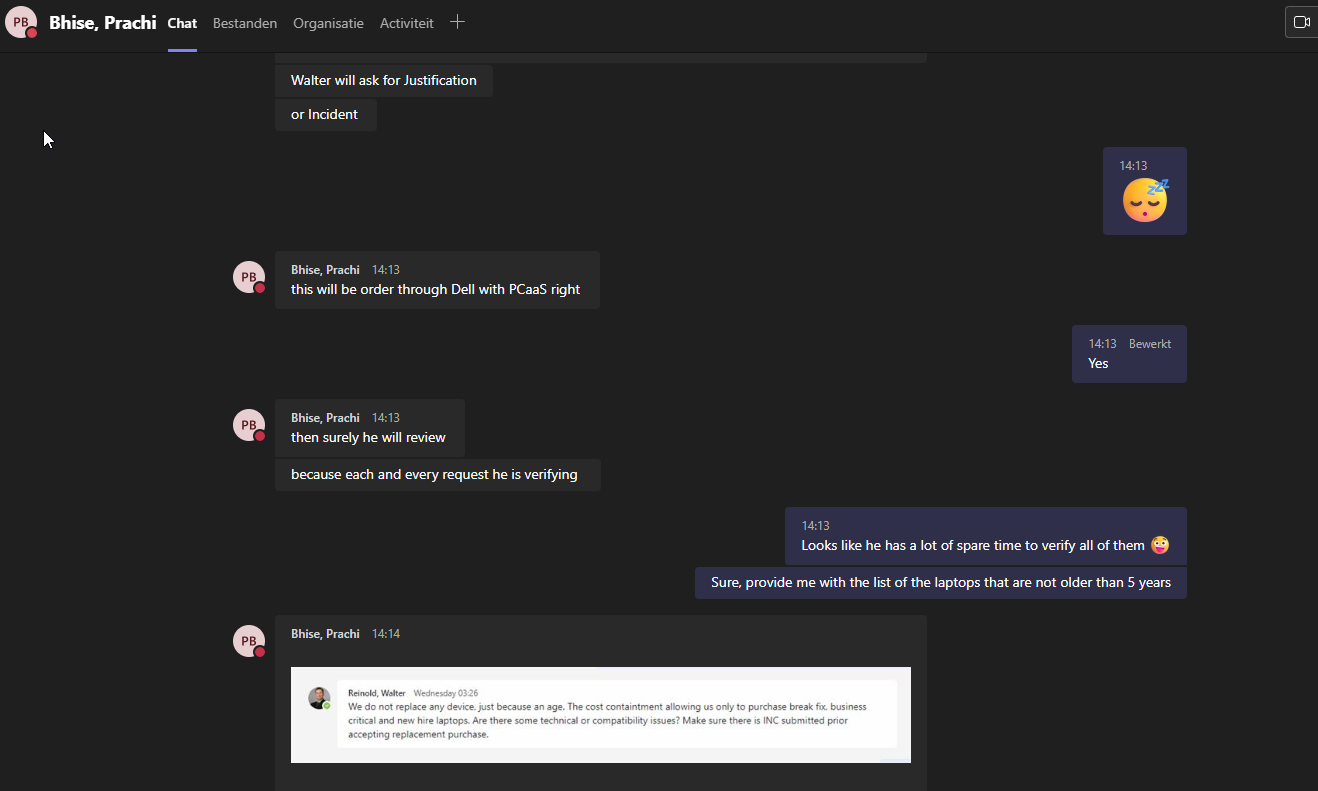This screenshot has height=791, width=1318.
Task: Click the 'Bewerkt' label on Yes message
Action: coord(1150,344)
